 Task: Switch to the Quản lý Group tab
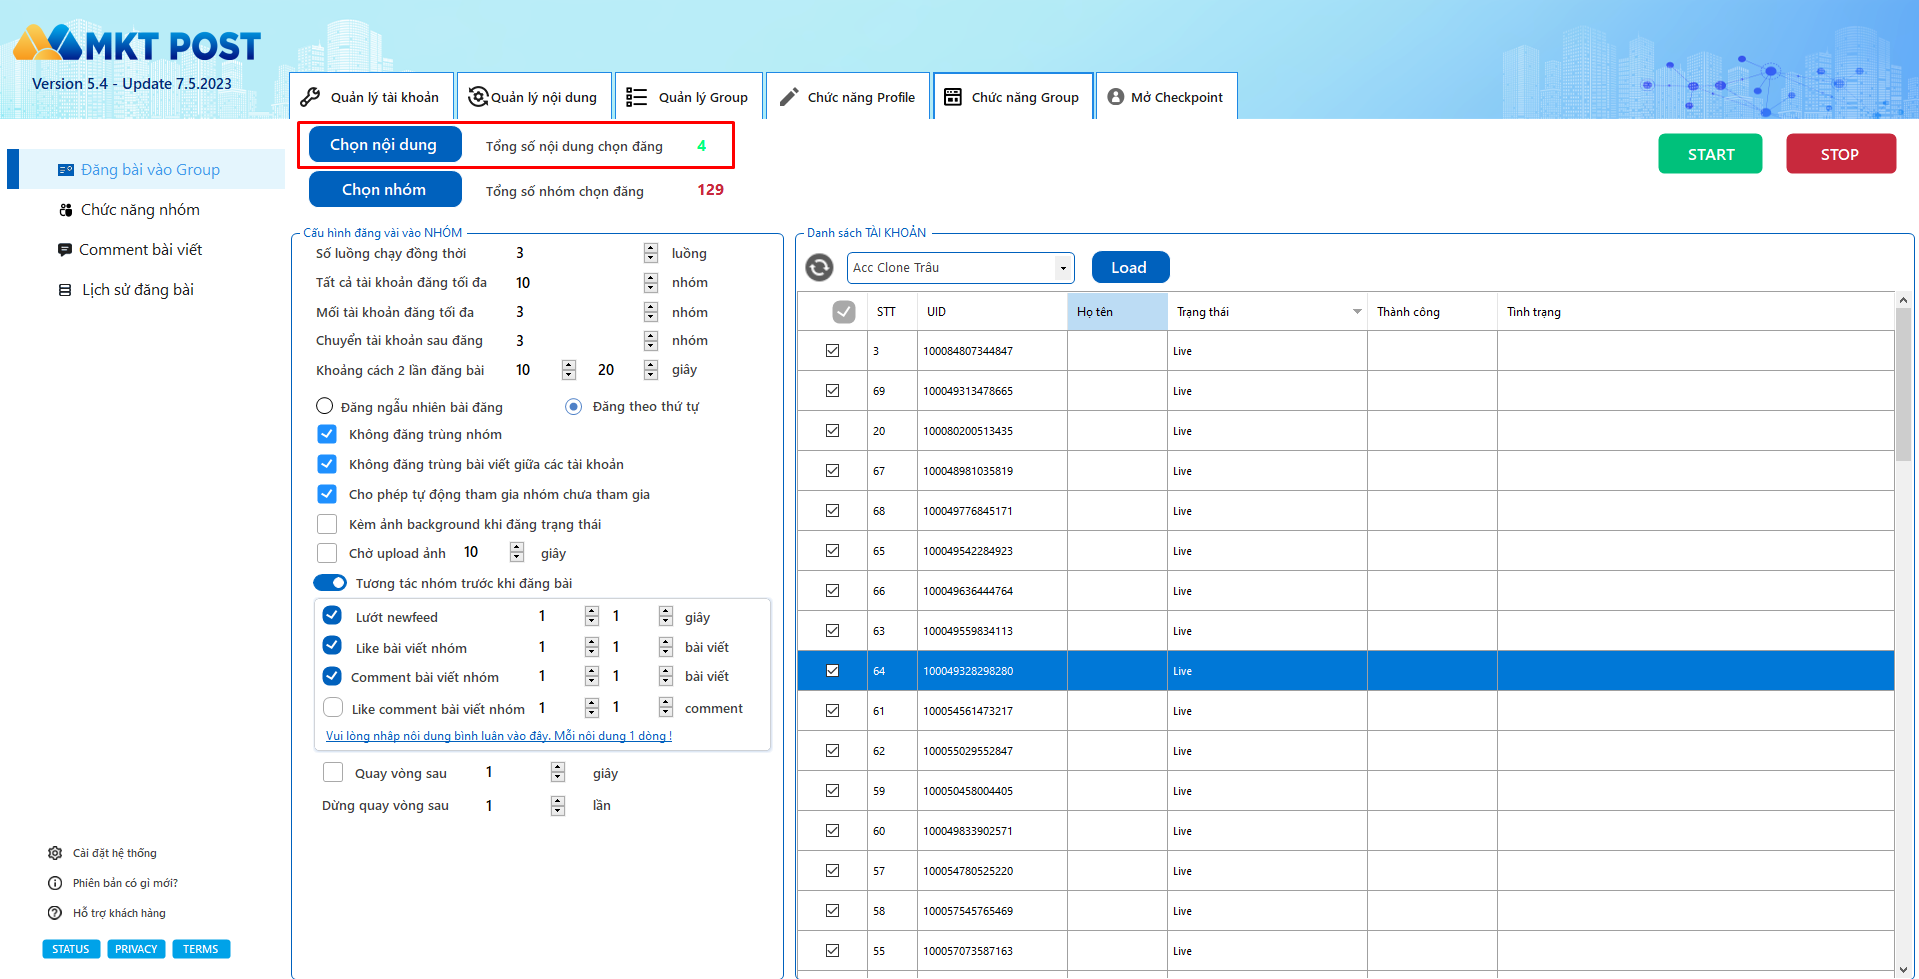point(689,96)
